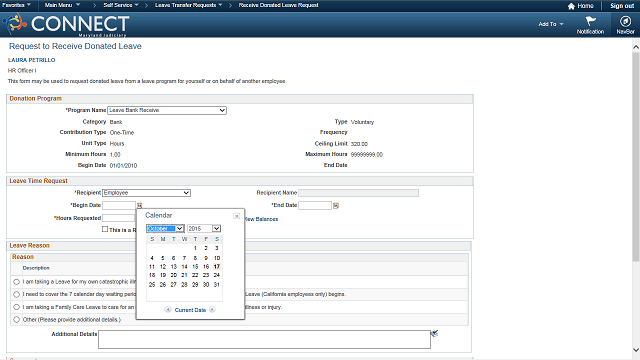The width and height of the screenshot is (640, 360).
Task: Select catastrophic illness leave reason radio
Action: (x=16, y=282)
